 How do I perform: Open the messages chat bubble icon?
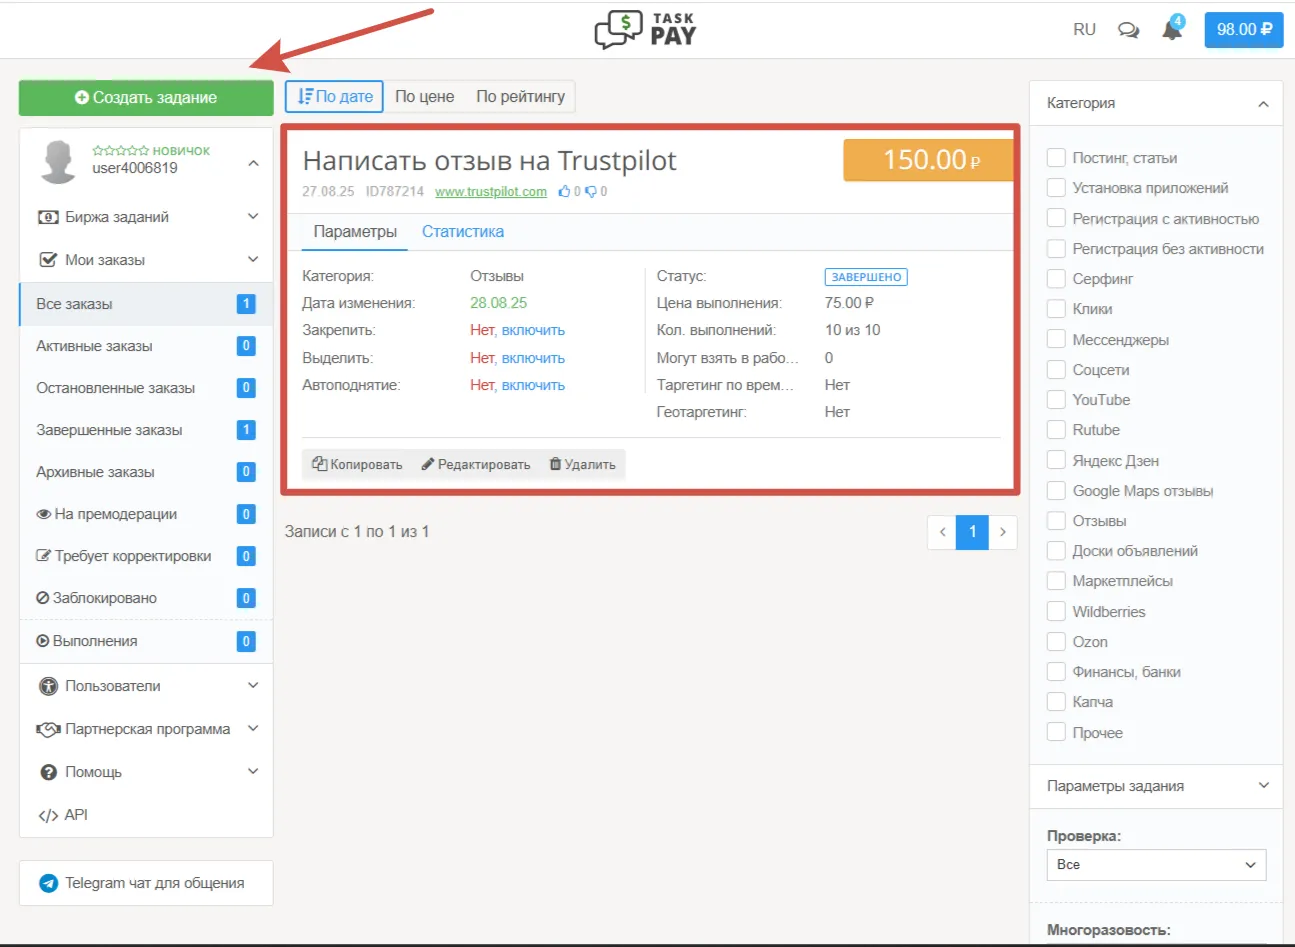[x=1128, y=30]
